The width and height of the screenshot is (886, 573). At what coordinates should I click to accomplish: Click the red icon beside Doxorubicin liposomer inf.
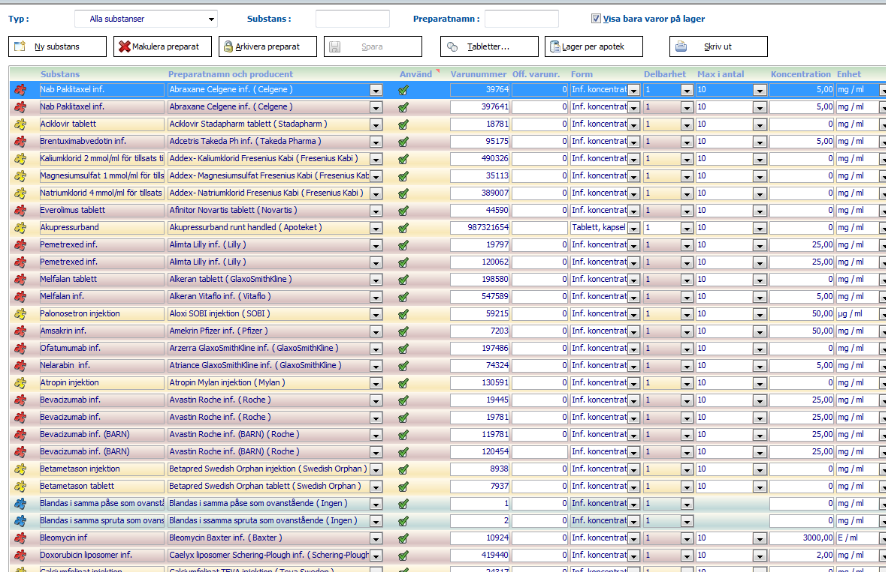(x=19, y=555)
